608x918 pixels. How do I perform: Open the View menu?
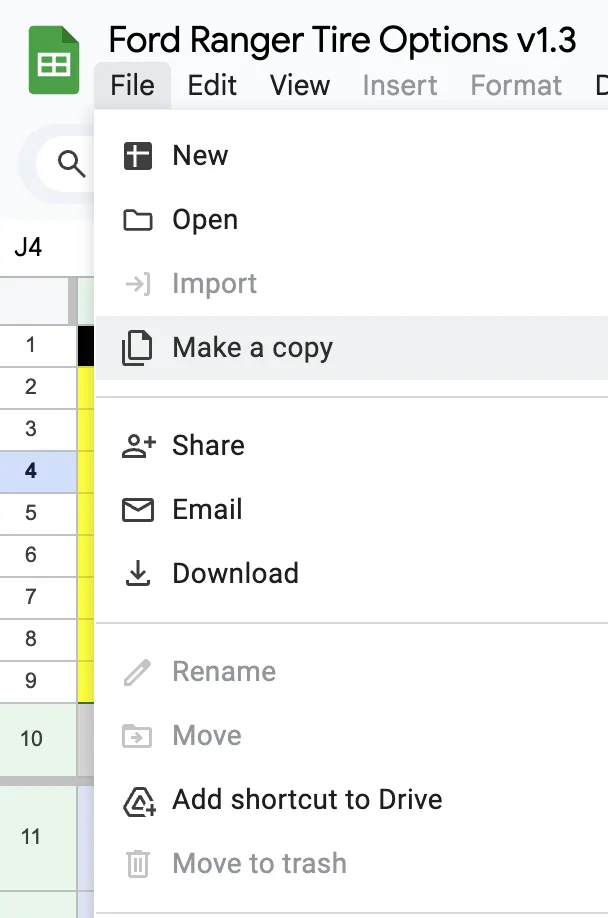(300, 85)
